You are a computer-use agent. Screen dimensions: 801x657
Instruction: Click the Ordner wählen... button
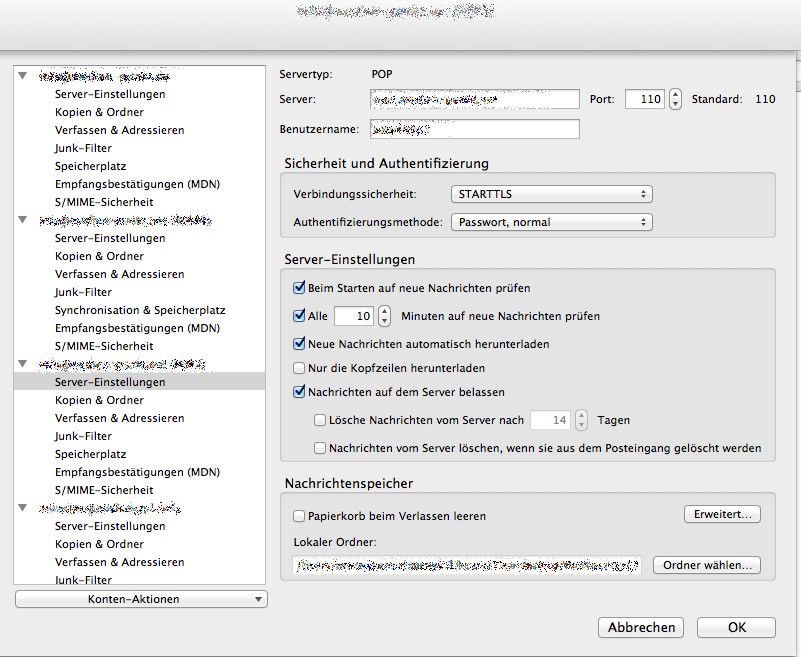pos(706,565)
